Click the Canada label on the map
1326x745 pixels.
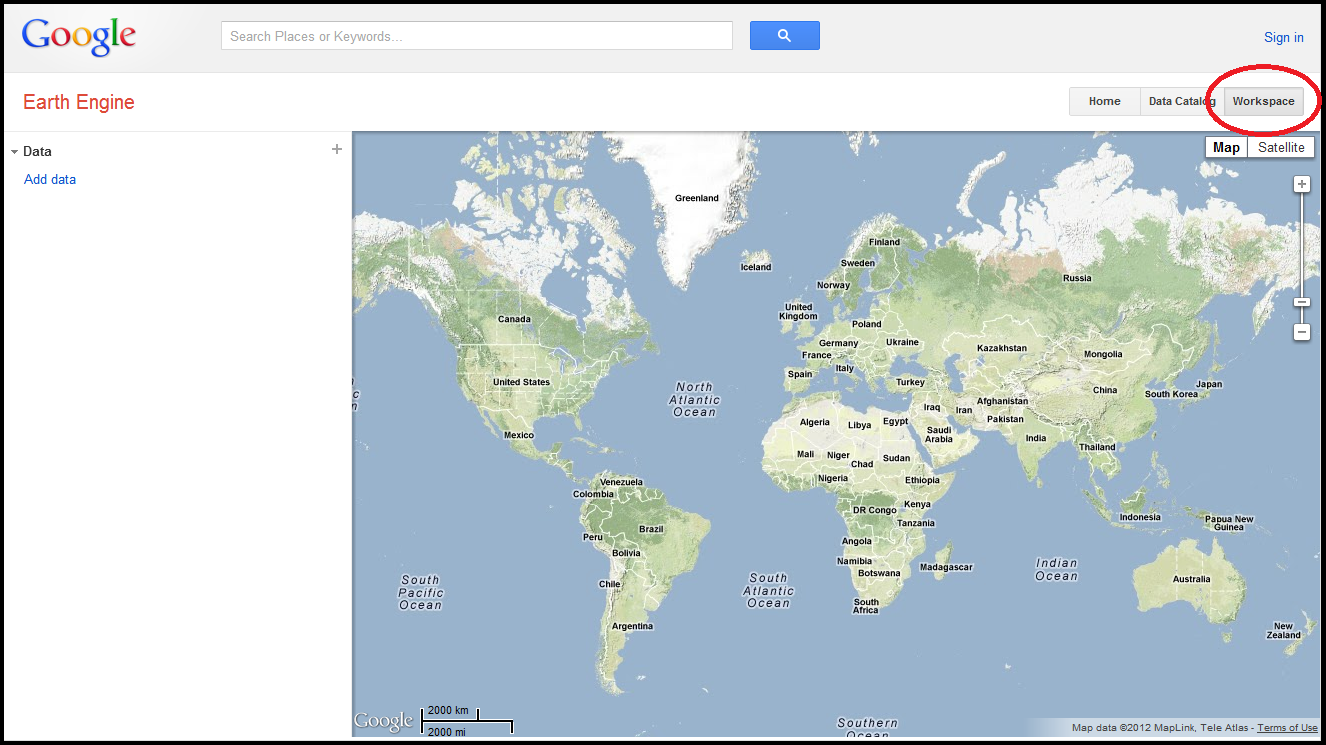[514, 319]
